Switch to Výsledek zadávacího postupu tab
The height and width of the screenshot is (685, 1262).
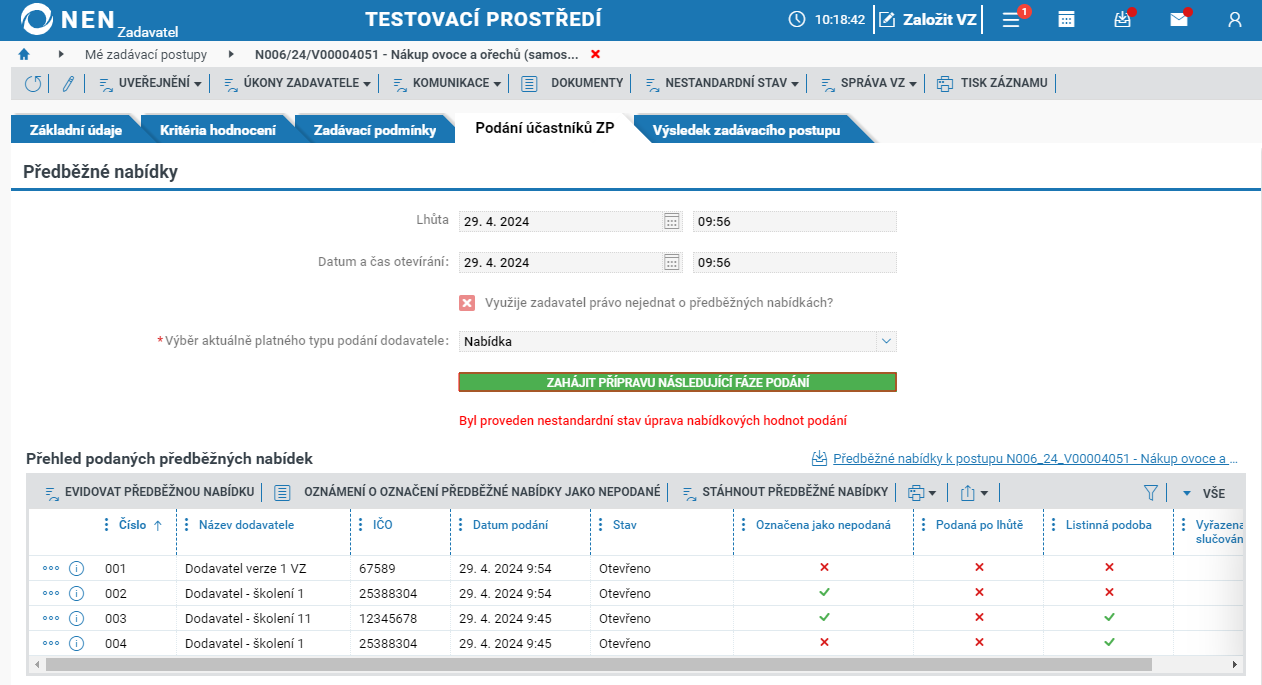coord(746,130)
